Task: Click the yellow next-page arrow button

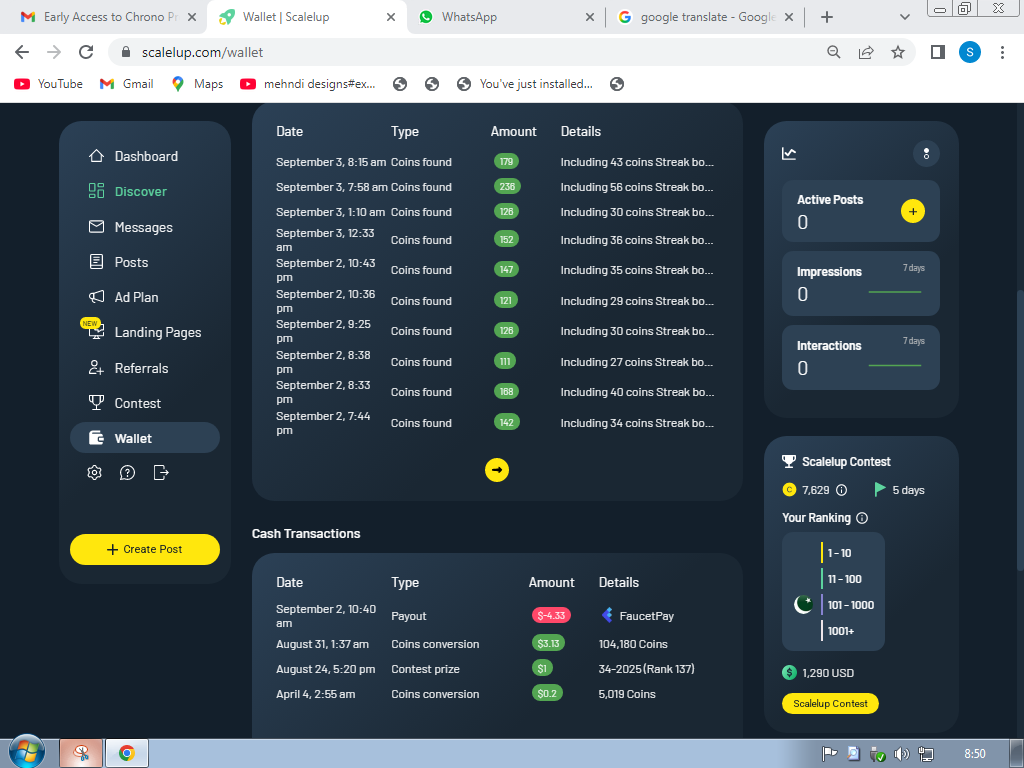Action: (497, 470)
